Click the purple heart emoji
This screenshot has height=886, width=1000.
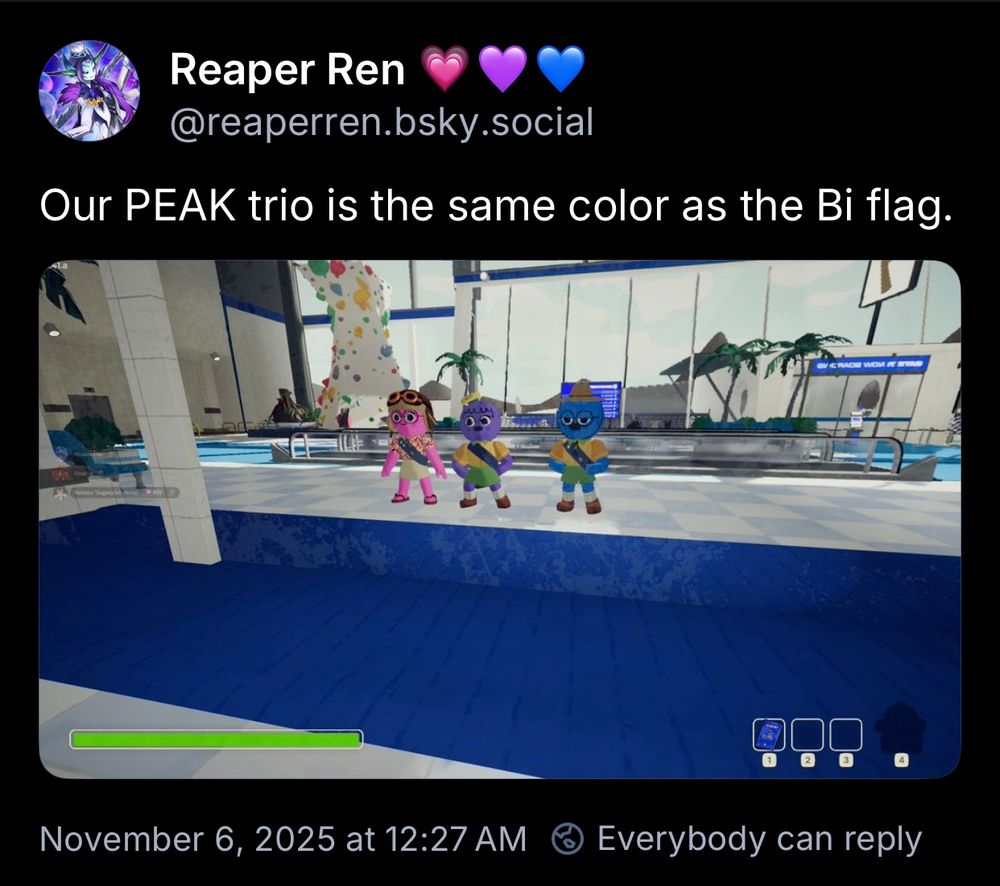503,68
